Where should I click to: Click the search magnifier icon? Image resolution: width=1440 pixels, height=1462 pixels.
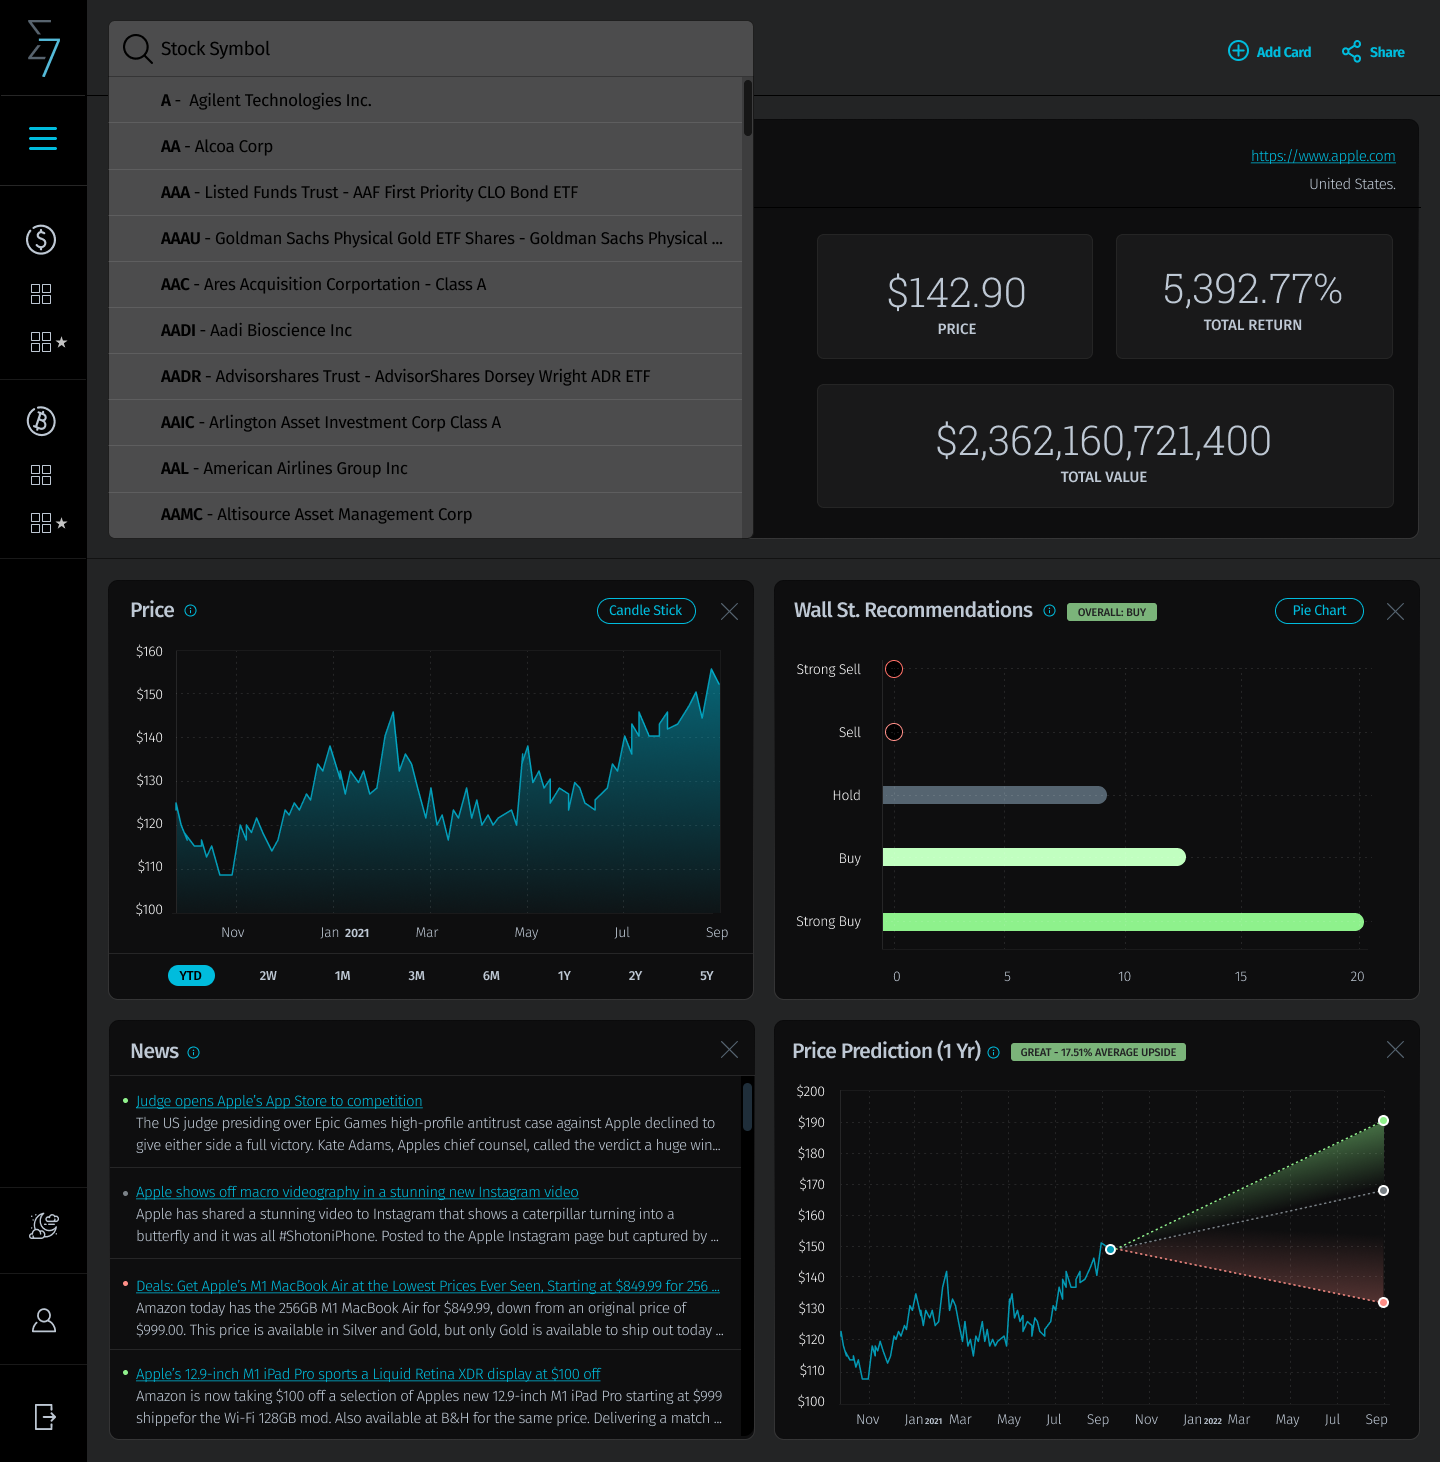tap(137, 48)
